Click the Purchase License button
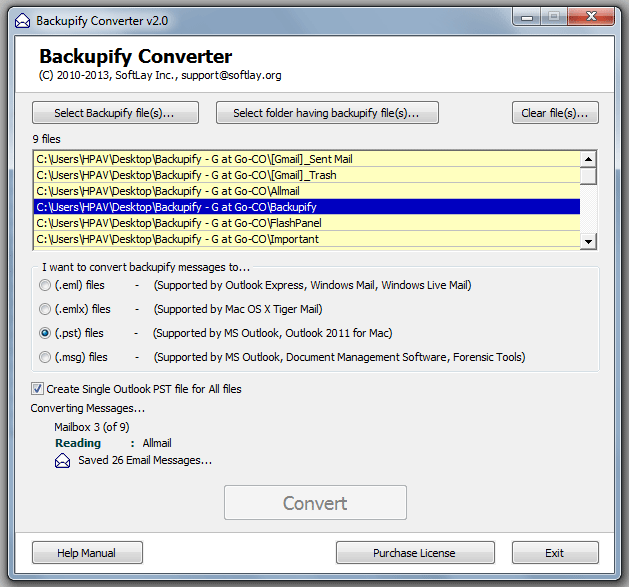Image resolution: width=629 pixels, height=587 pixels. (415, 553)
